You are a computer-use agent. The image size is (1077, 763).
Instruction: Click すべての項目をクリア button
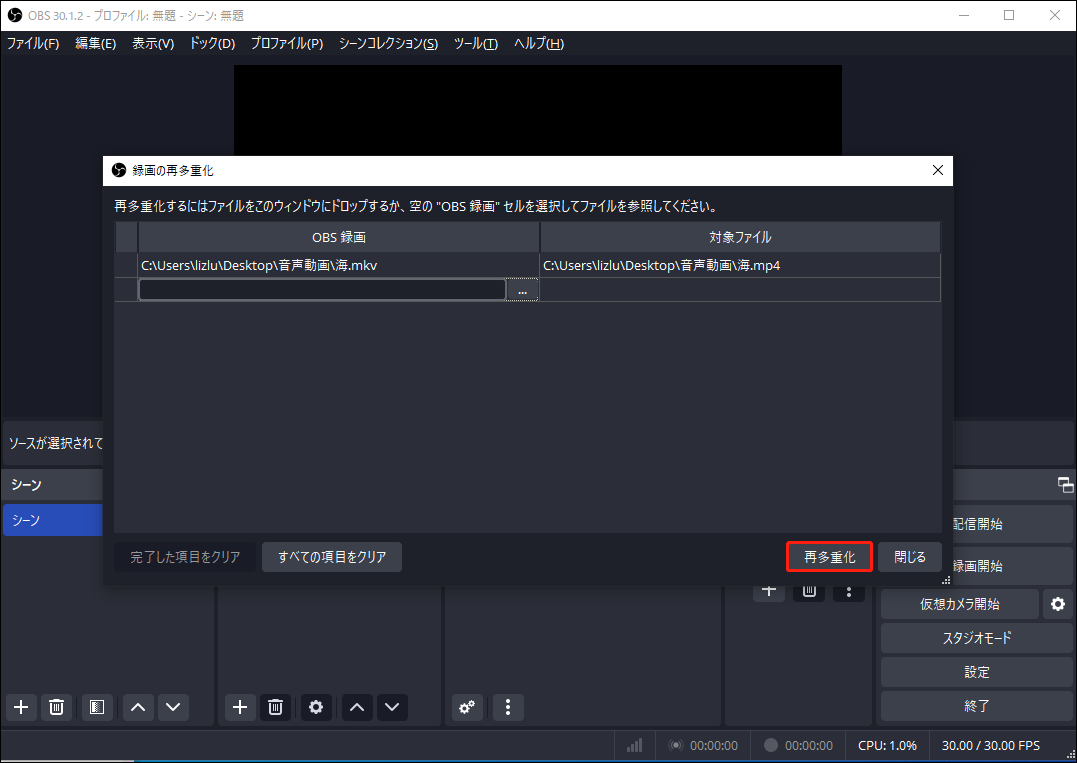(332, 557)
